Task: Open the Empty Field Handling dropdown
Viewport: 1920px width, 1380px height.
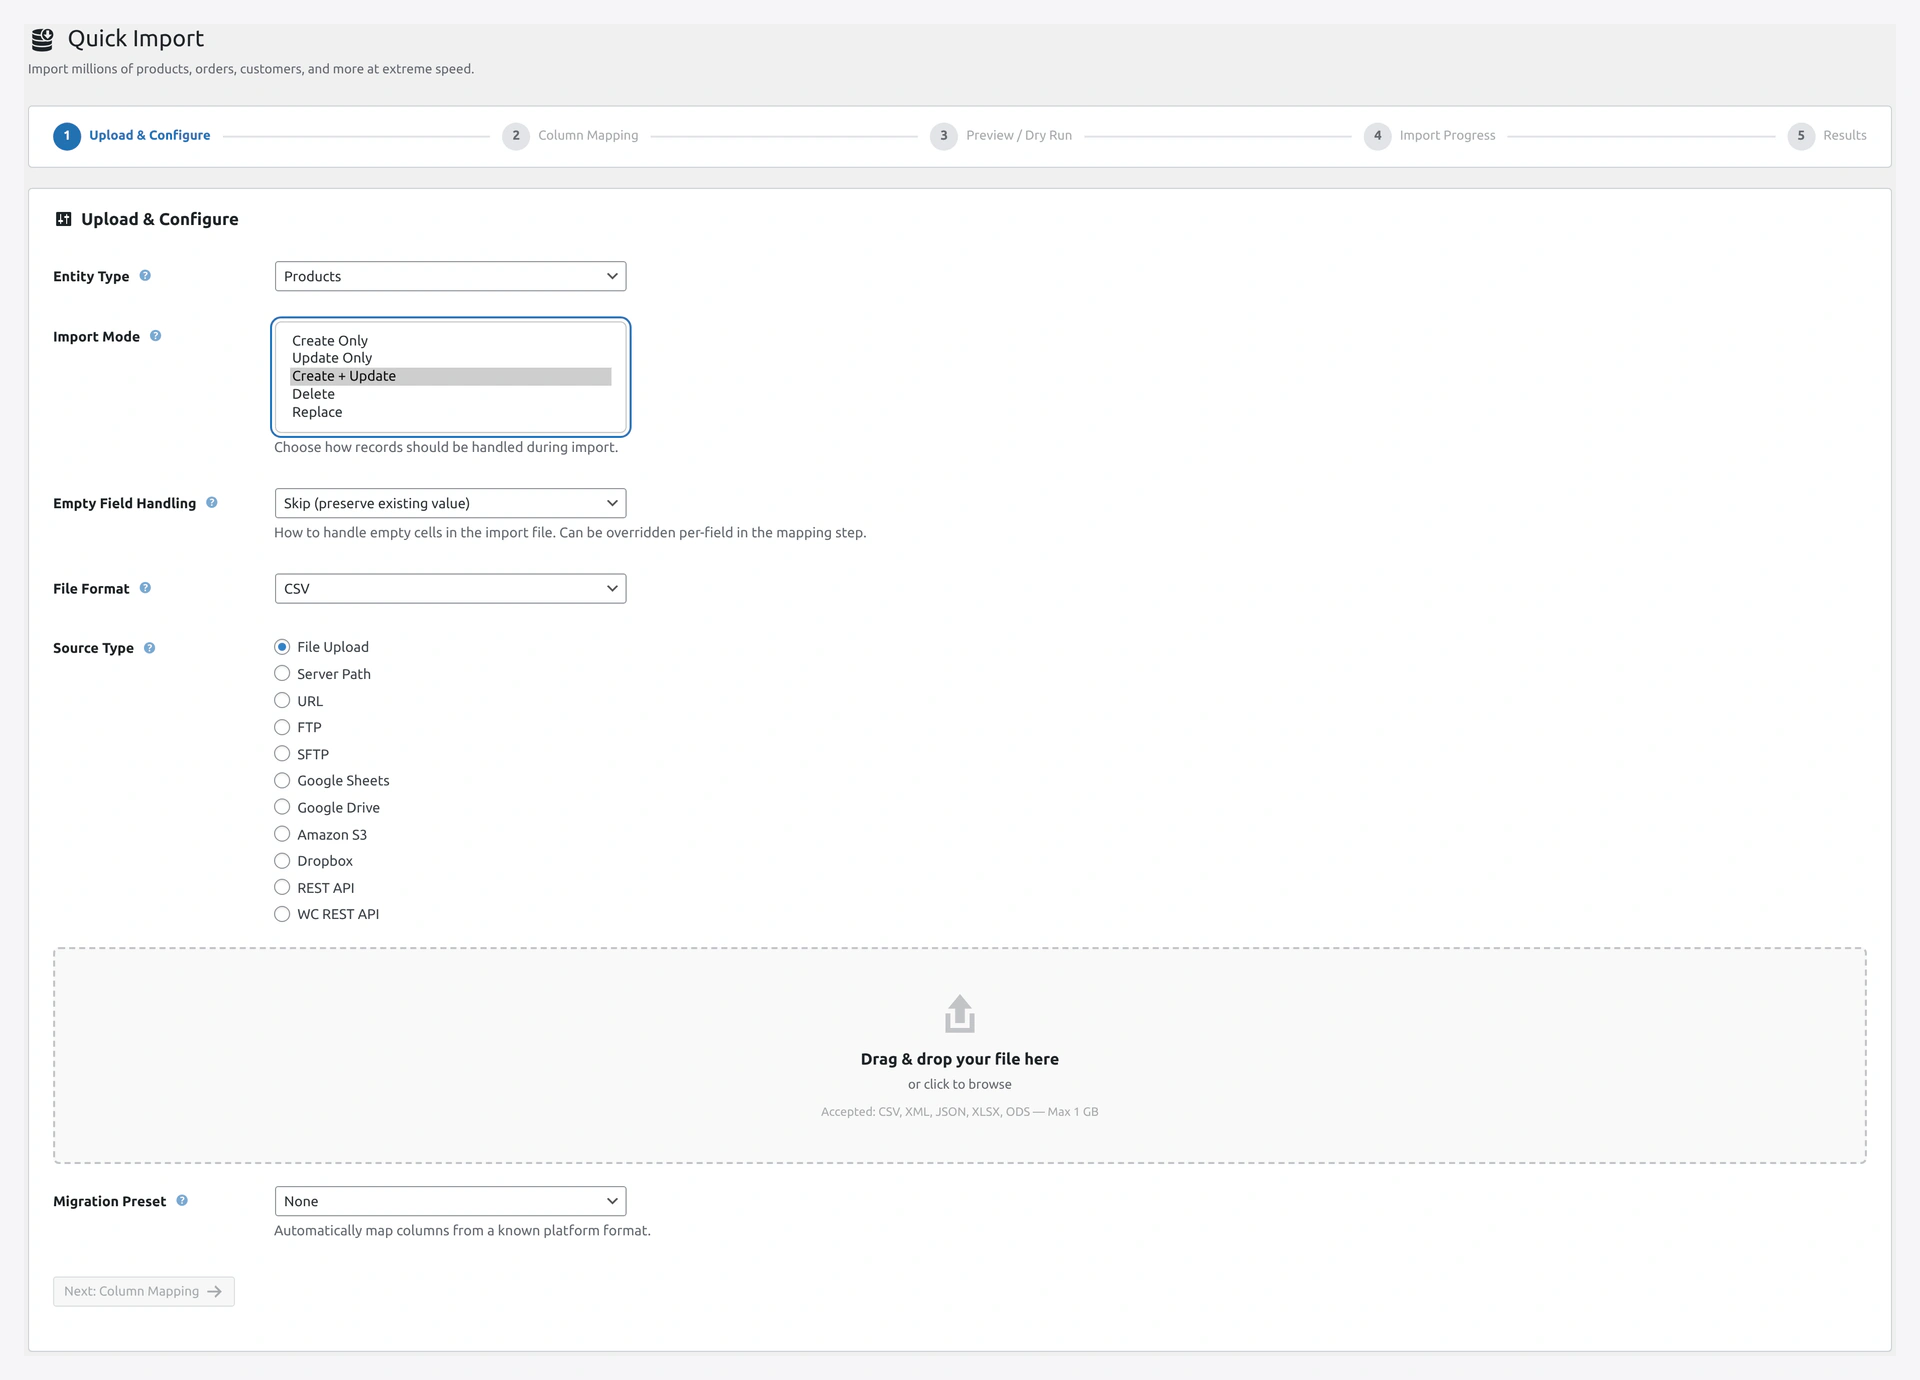Action: (x=450, y=503)
